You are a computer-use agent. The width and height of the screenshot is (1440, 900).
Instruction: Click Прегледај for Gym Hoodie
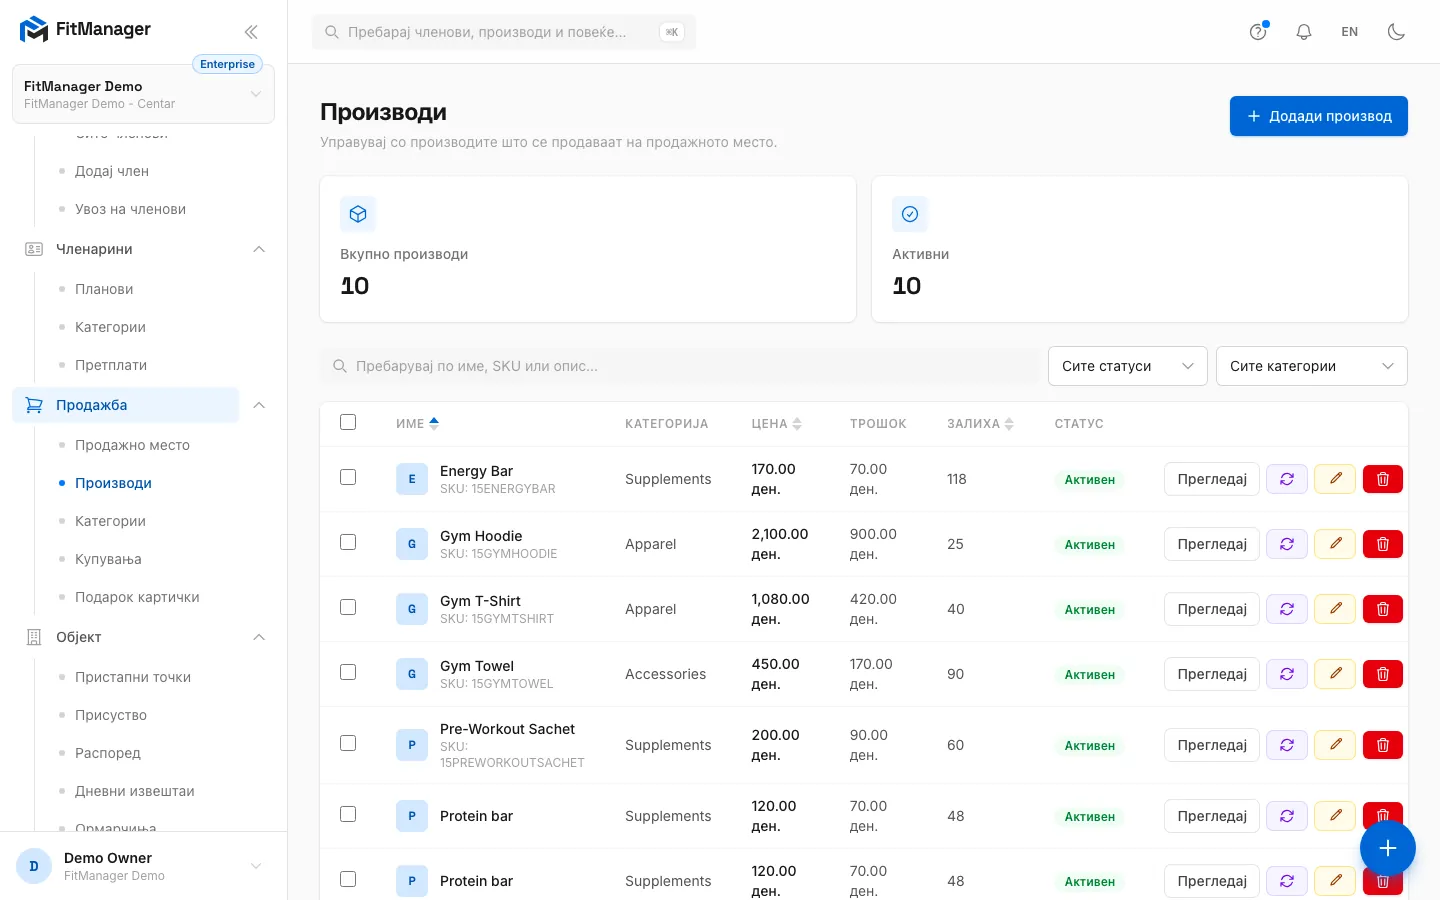point(1212,544)
